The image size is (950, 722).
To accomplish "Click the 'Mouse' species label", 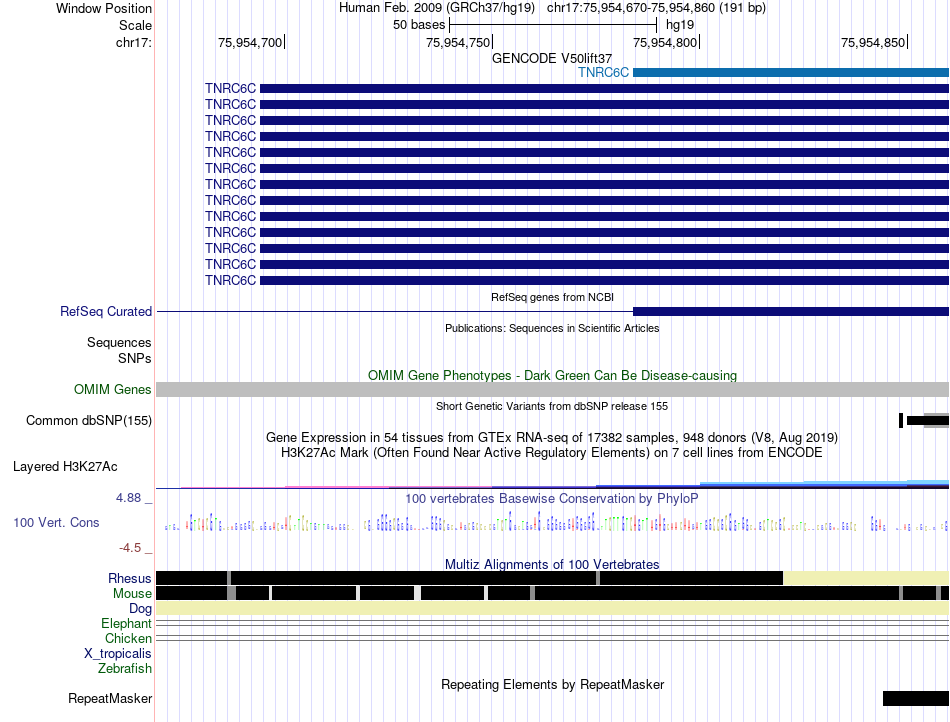I will click(132, 594).
